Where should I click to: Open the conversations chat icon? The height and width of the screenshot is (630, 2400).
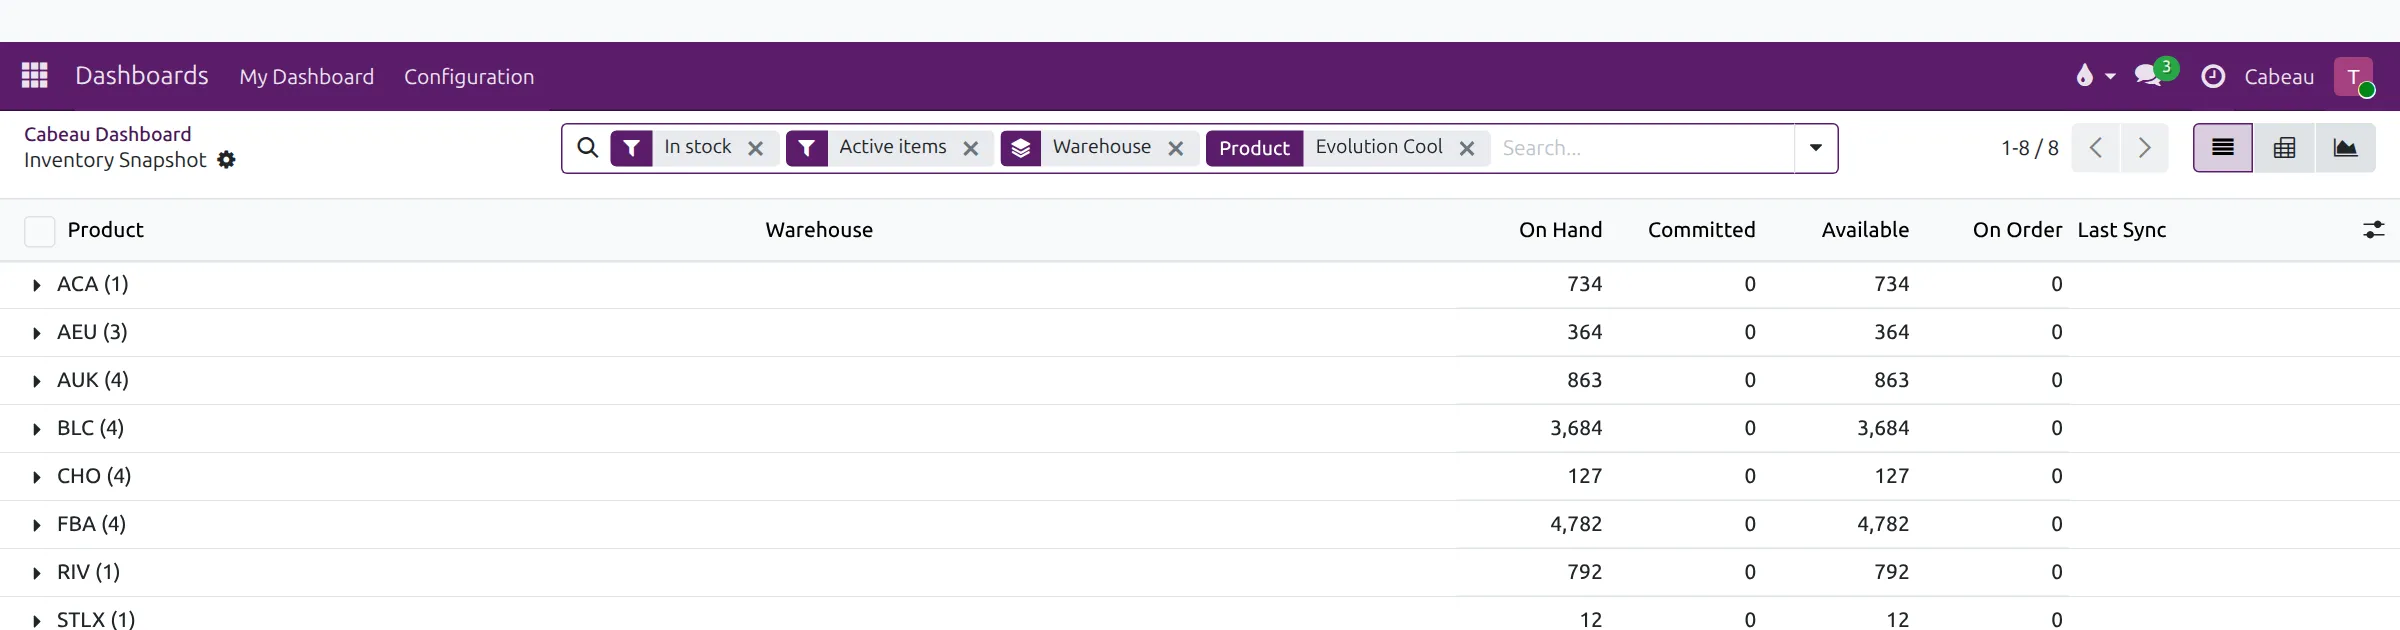click(2148, 76)
